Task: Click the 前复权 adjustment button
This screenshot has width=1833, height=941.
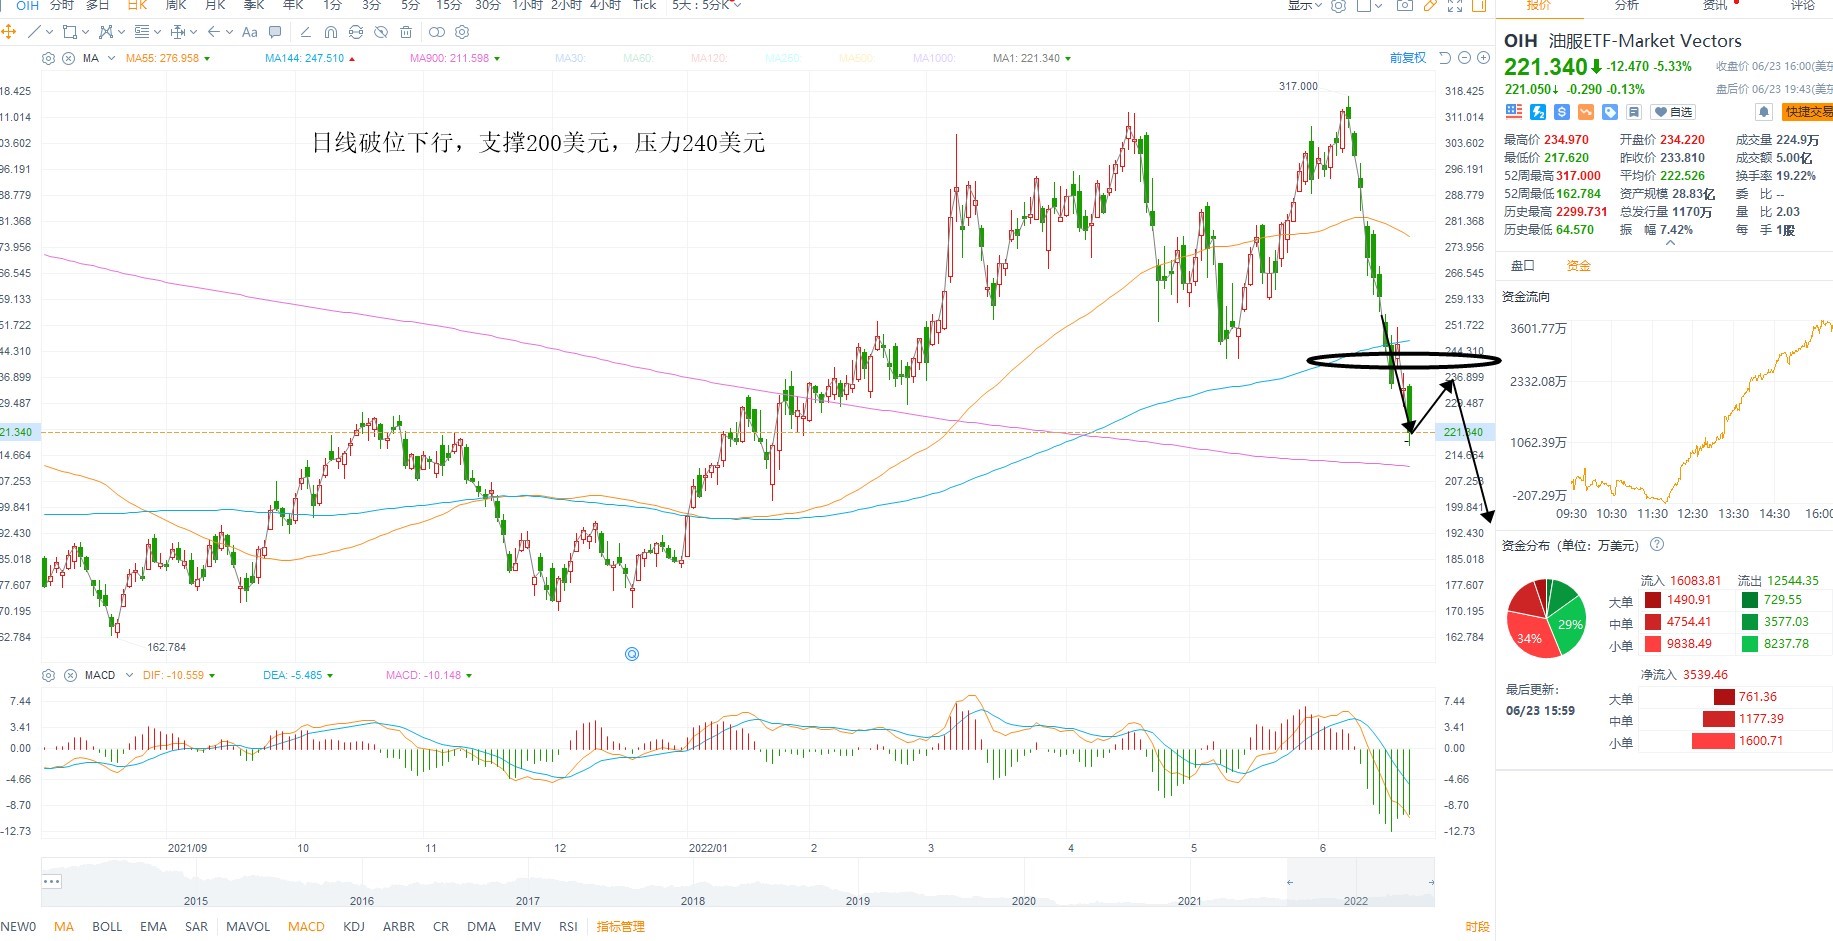Action: pos(1408,58)
